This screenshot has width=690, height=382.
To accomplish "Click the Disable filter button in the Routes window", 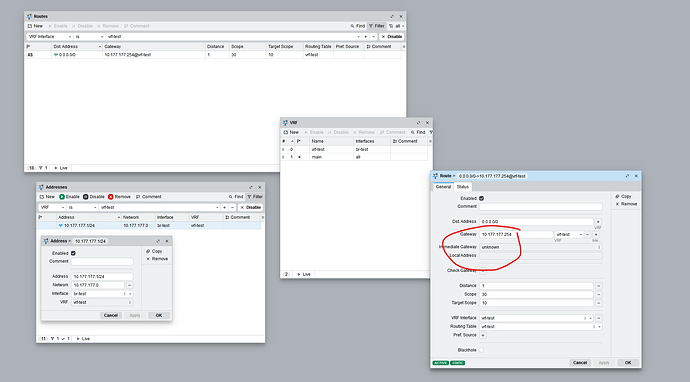I will click(x=392, y=37).
